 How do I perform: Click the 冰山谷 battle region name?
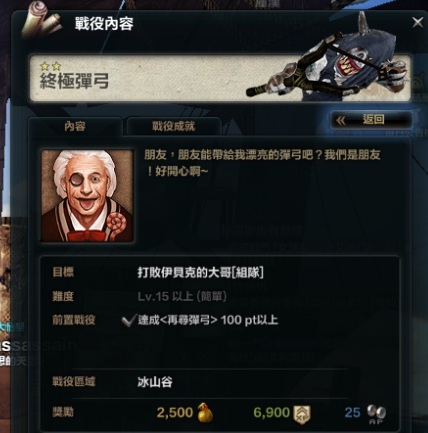[x=155, y=382]
